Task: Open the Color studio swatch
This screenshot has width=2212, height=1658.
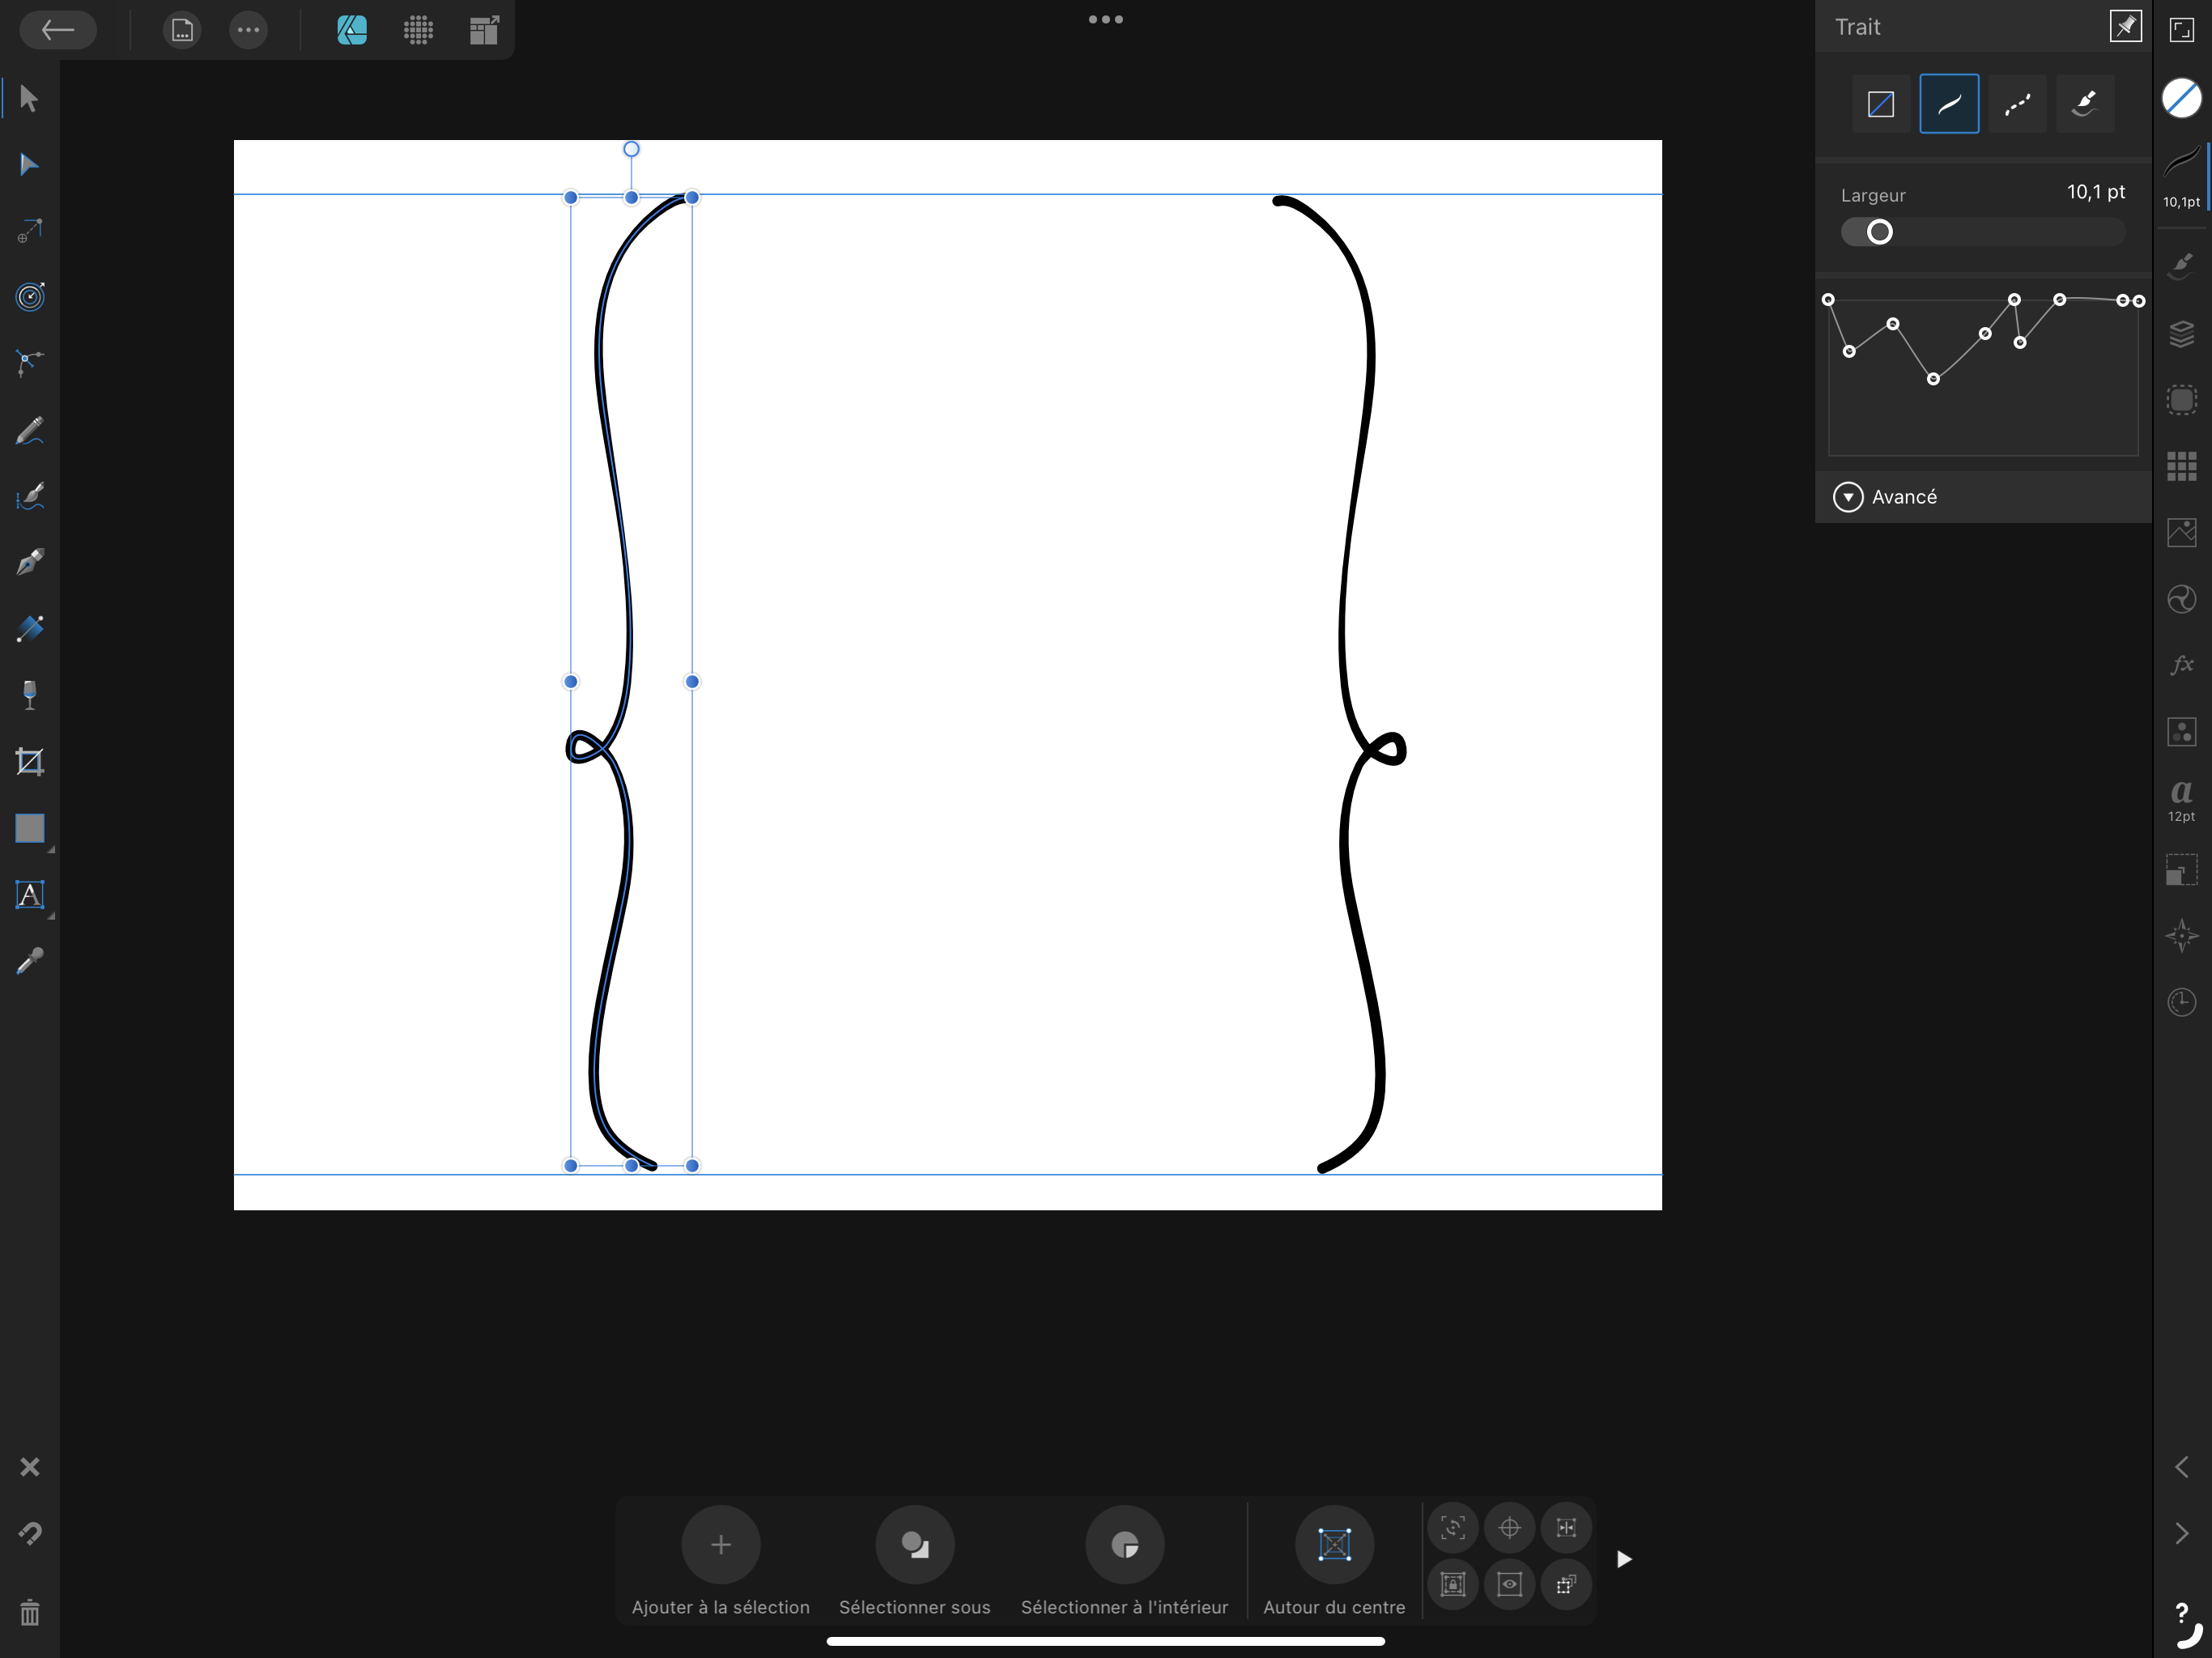Action: tap(2181, 98)
